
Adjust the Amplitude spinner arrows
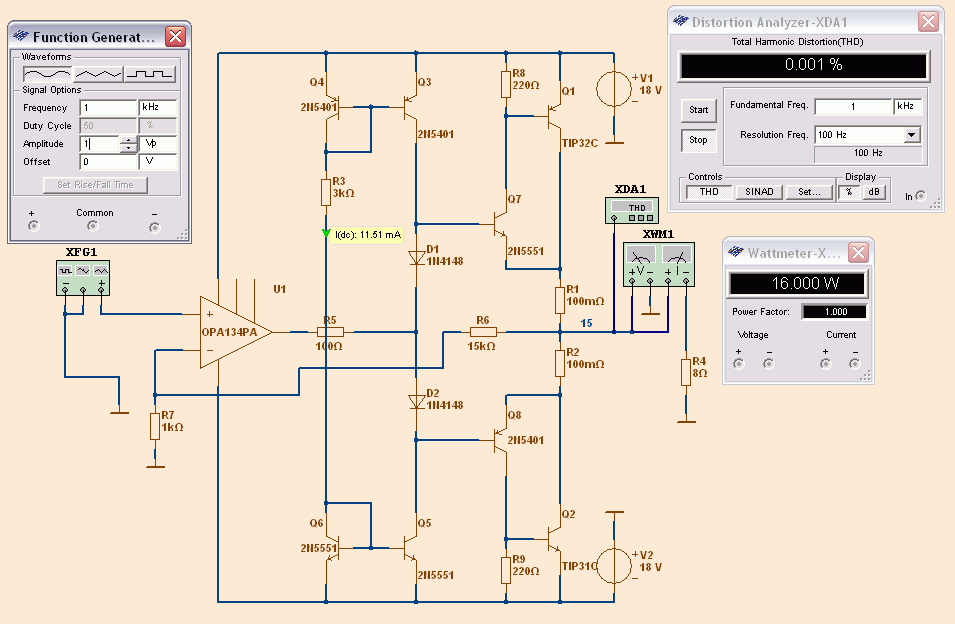pos(128,144)
